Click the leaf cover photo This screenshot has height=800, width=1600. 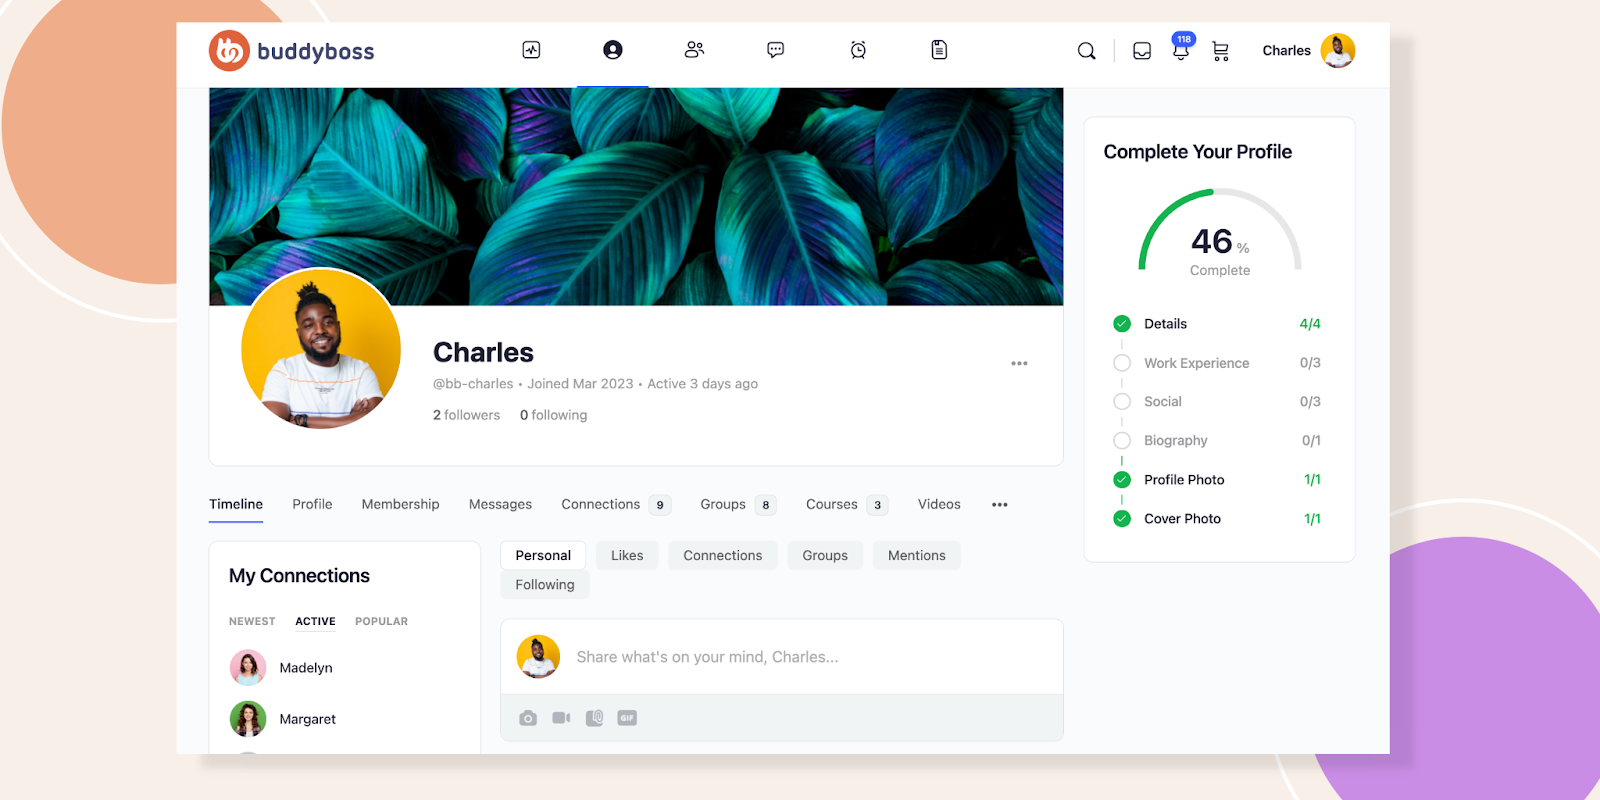pos(636,196)
